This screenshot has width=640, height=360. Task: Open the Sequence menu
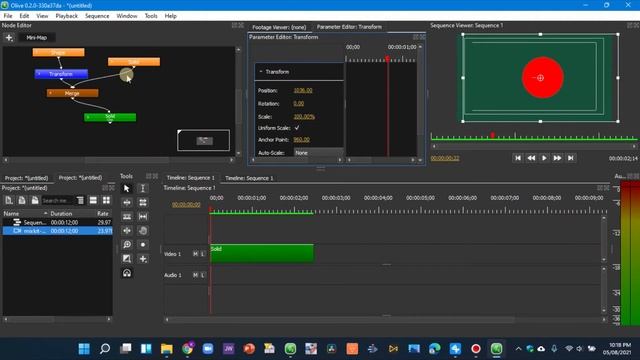[97, 16]
